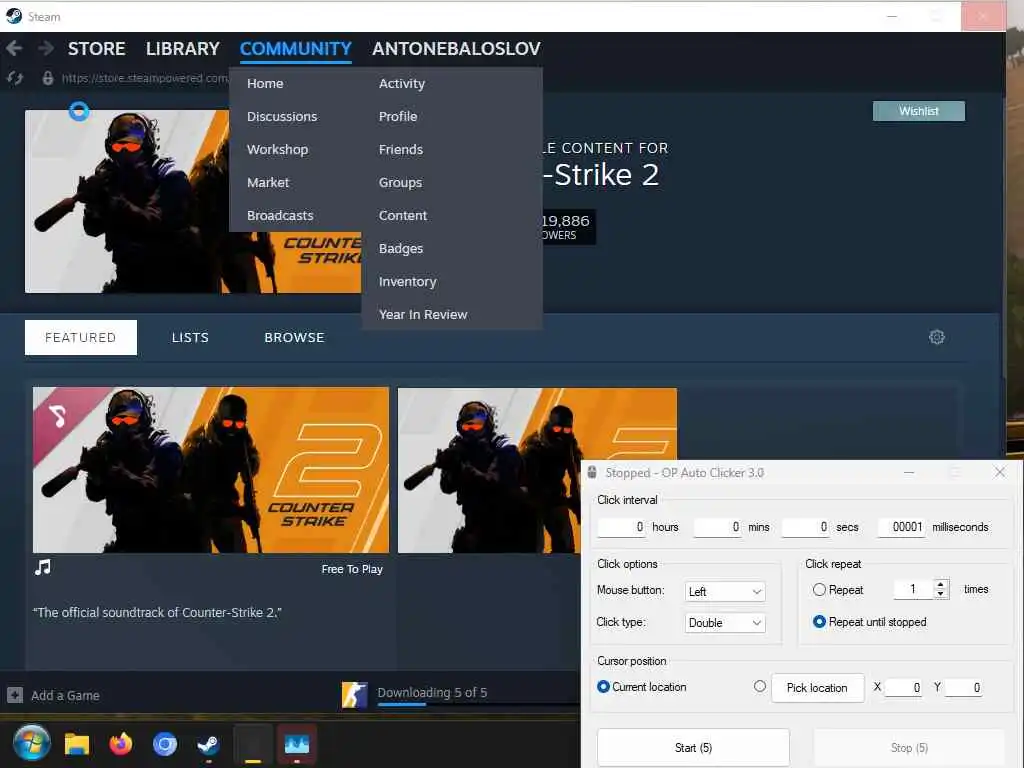This screenshot has height=768, width=1024.
Task: Choose Market in Community menu
Action: (268, 183)
